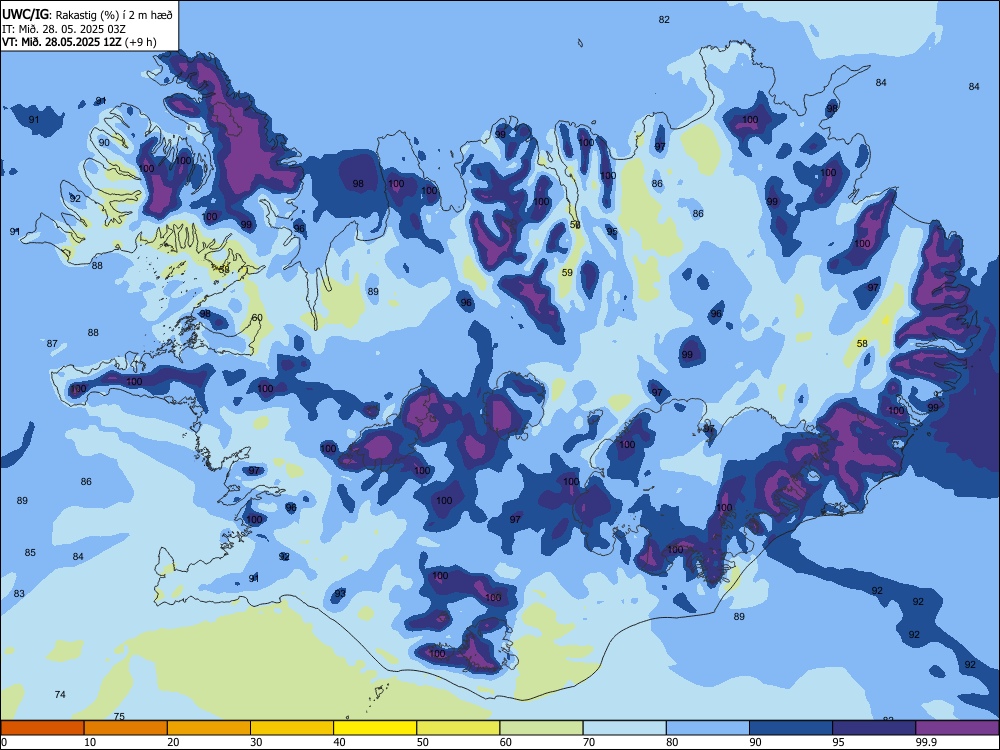The height and width of the screenshot is (750, 1000).
Task: Click the title text 'UWC/IG: Rakastig (%) í 2 m hæð'
Action: click(x=87, y=14)
